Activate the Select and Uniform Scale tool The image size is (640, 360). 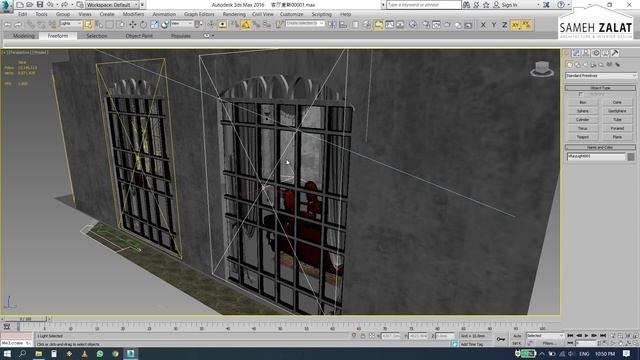pos(154,25)
